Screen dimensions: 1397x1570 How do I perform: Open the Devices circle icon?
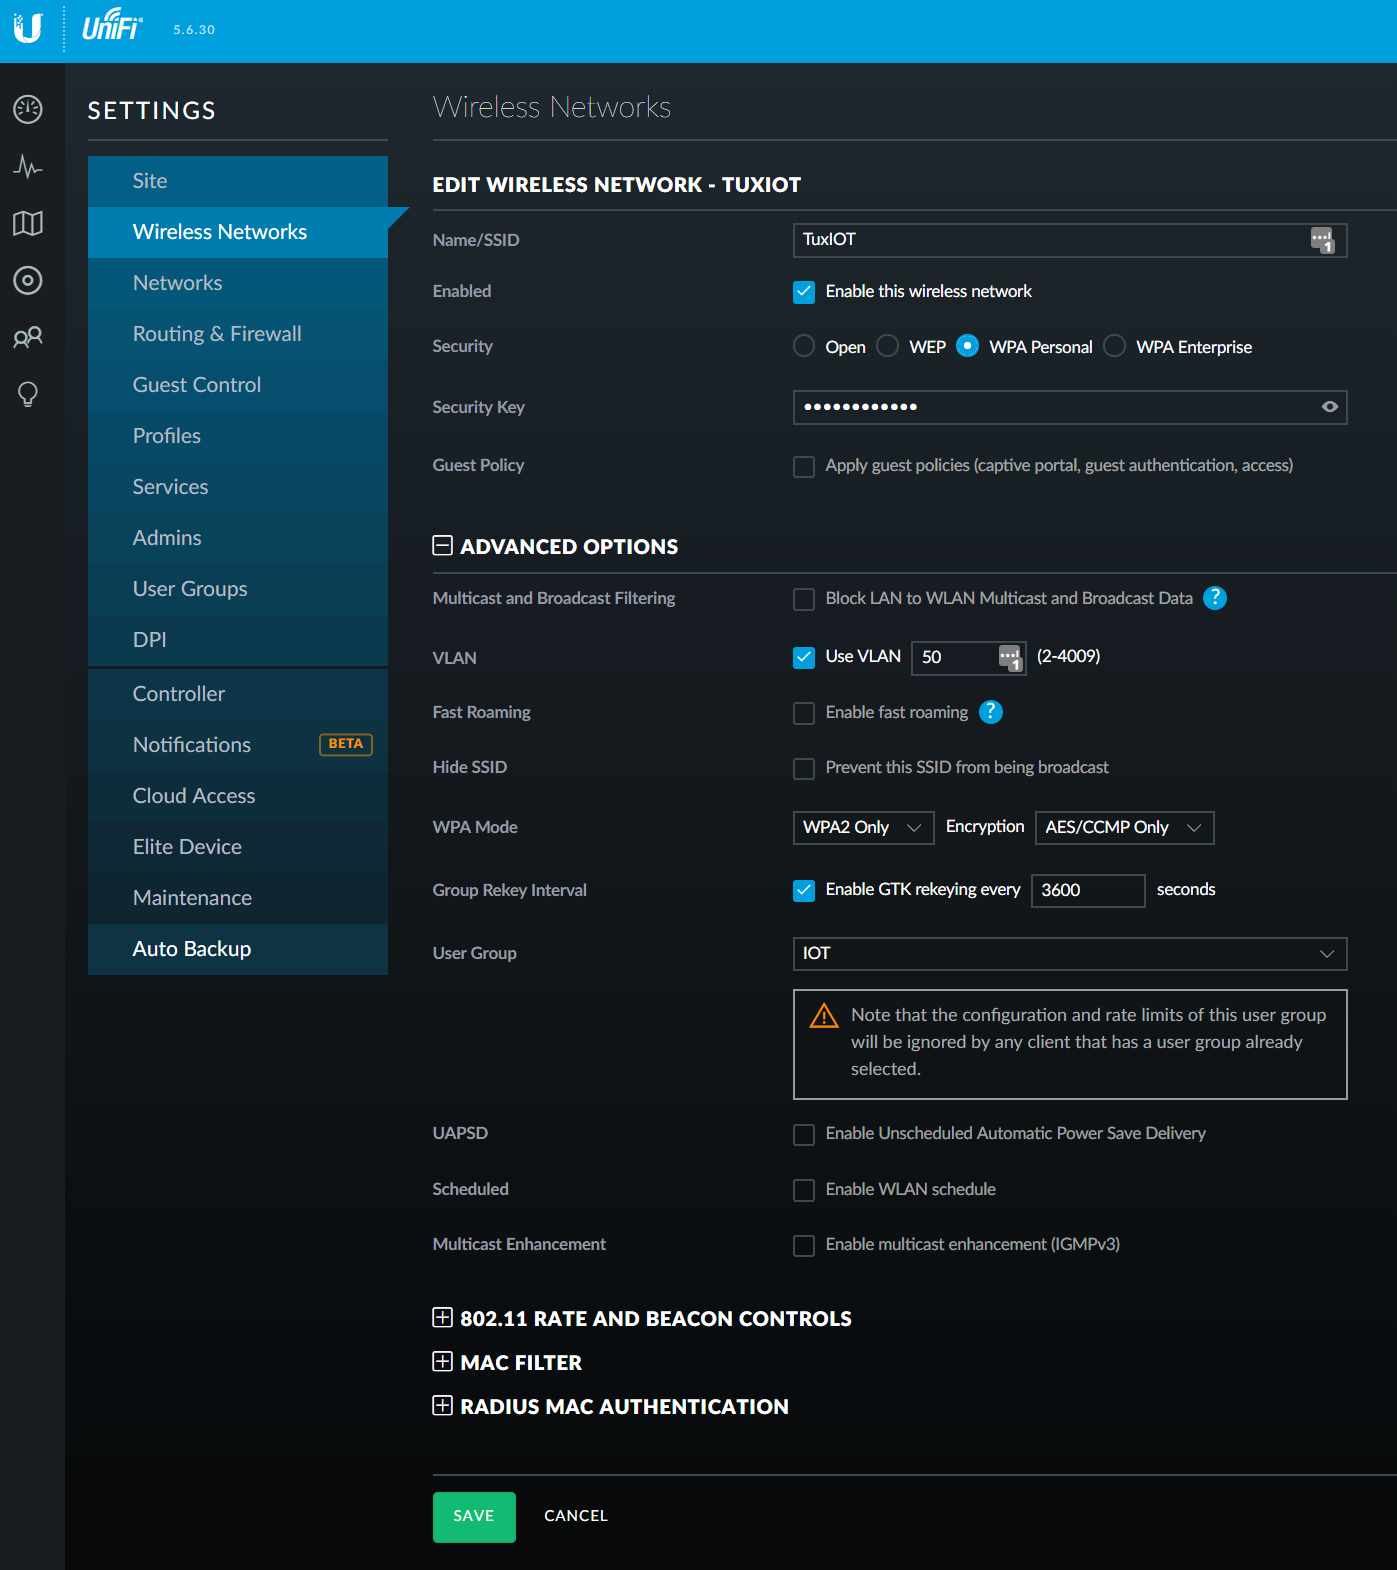point(28,280)
